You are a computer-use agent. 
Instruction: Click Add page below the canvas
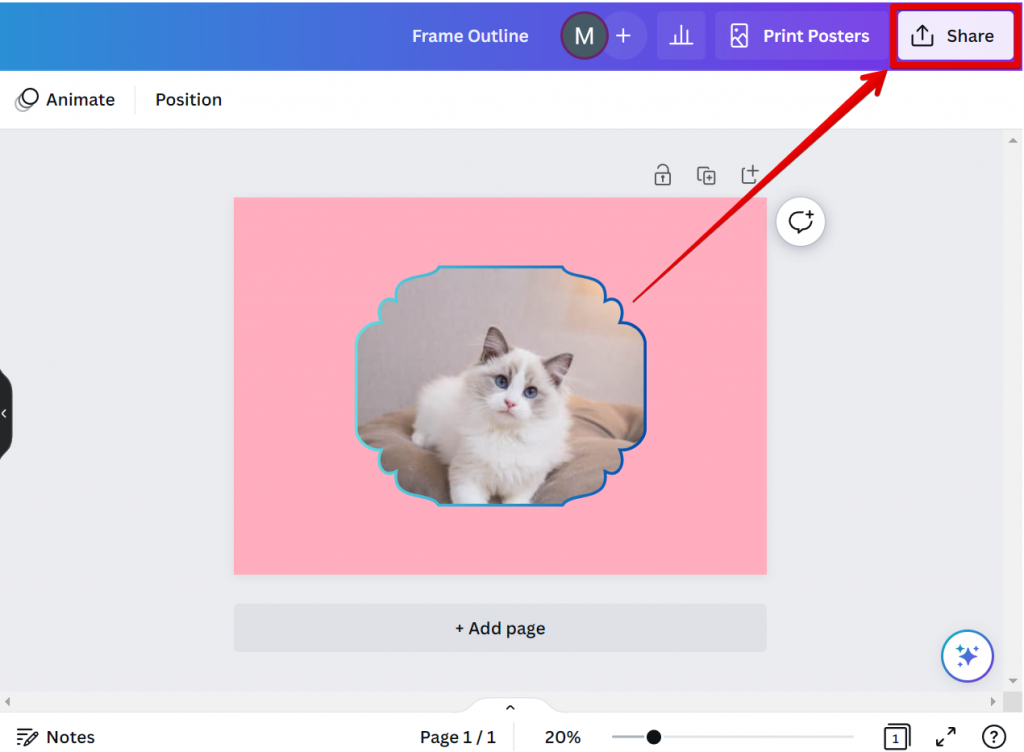pyautogui.click(x=500, y=628)
